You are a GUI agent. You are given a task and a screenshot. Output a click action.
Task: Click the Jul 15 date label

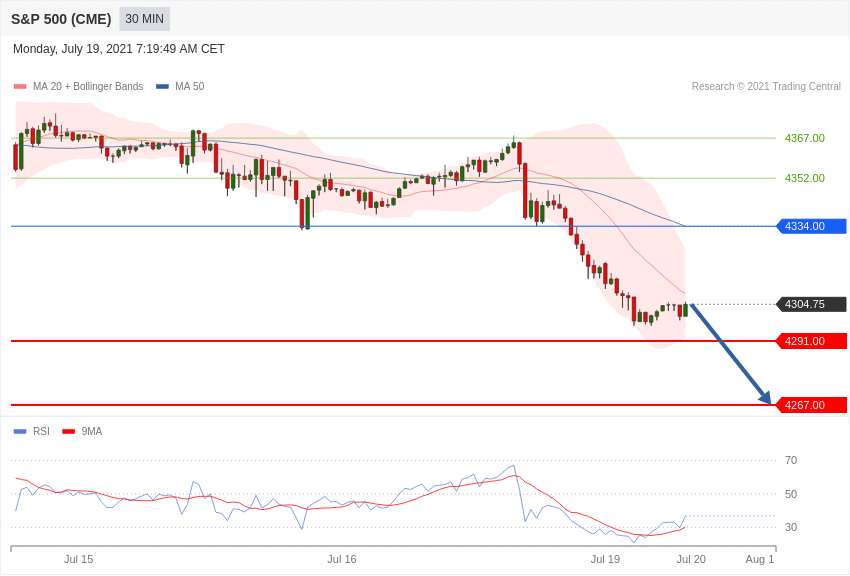click(79, 559)
